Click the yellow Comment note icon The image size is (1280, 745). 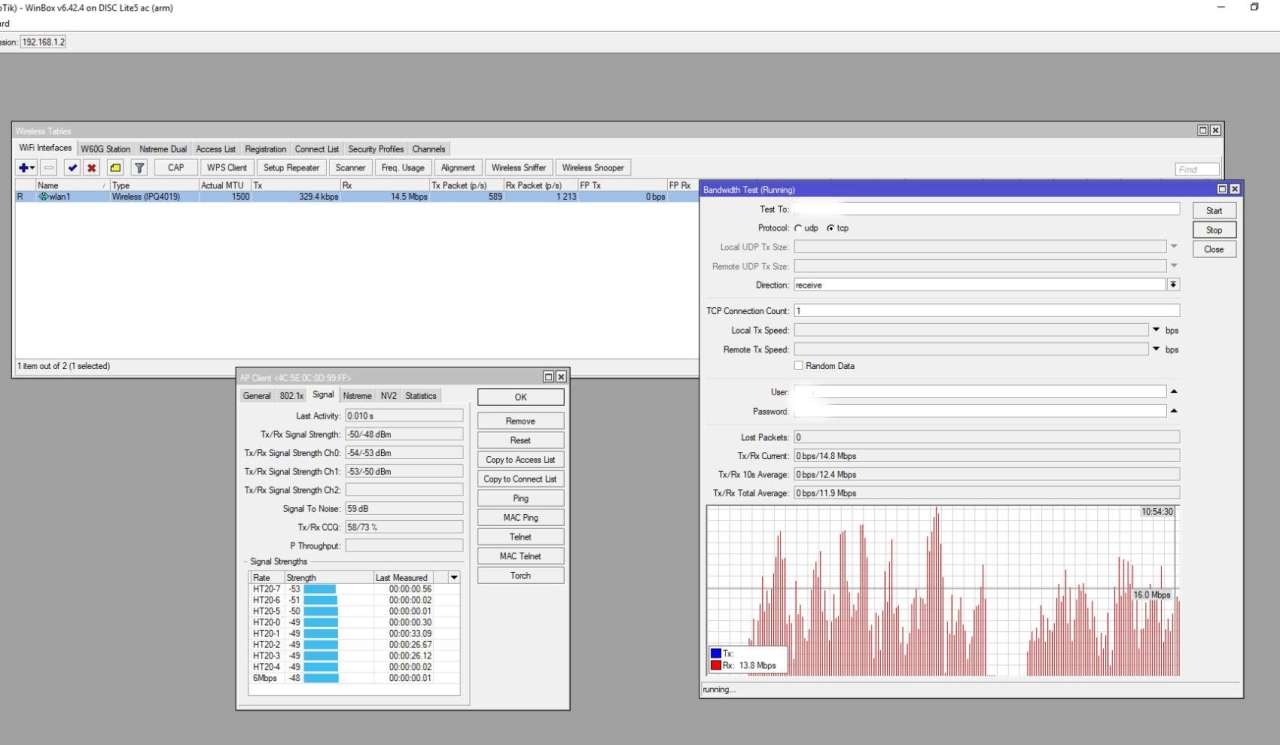pyautogui.click(x=115, y=168)
